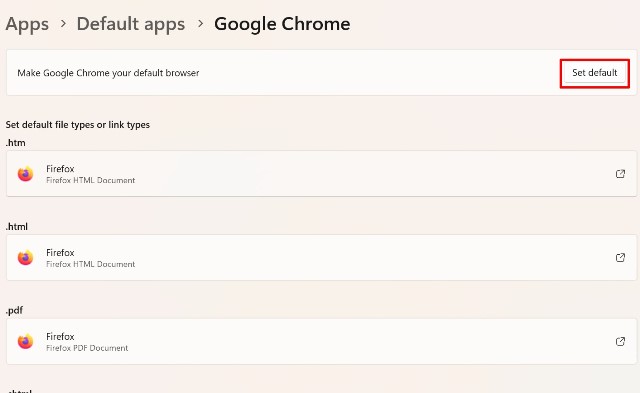
Task: Go back to Apps breadcrumb
Action: pos(27,24)
